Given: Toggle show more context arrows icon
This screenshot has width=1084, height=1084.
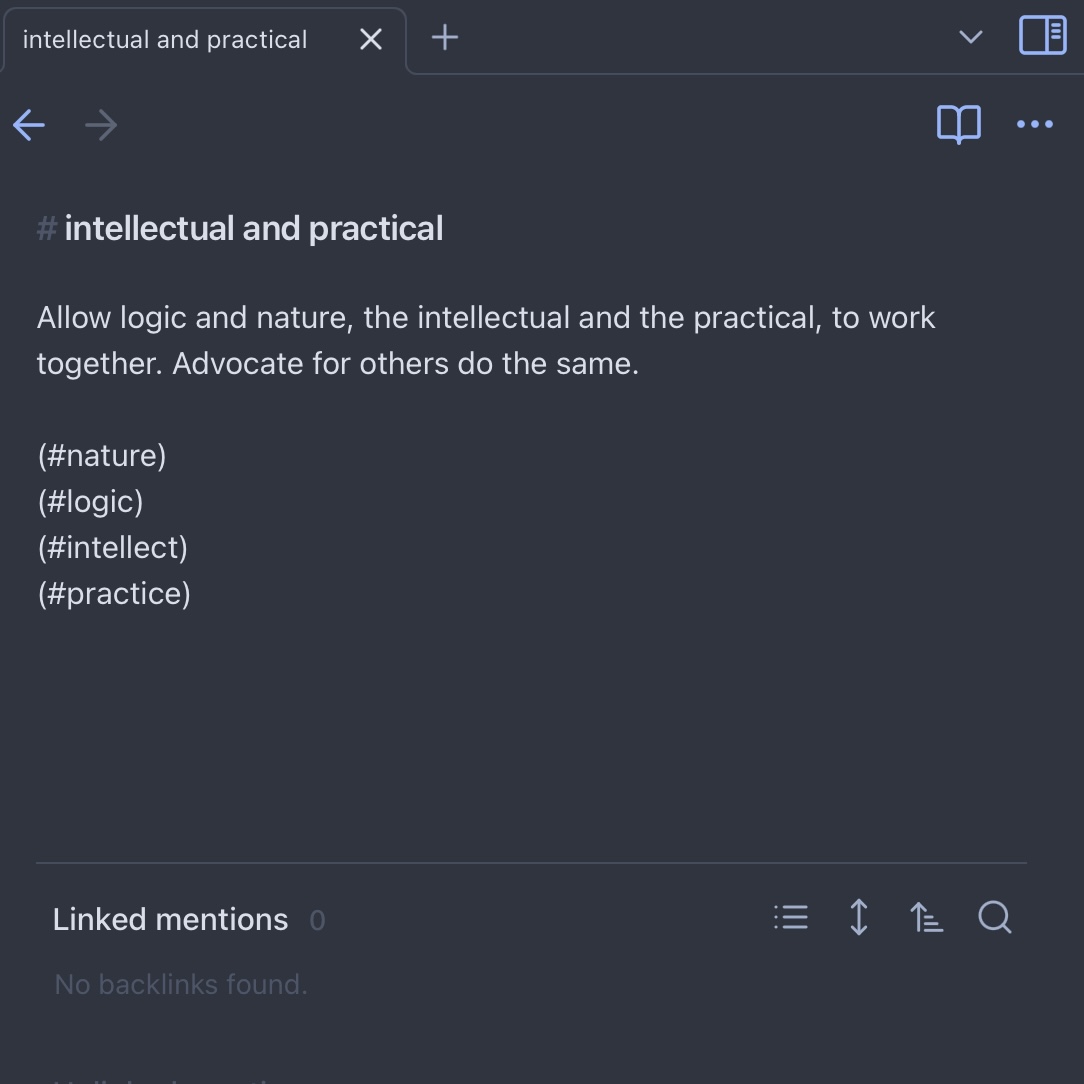Looking at the screenshot, I should pyautogui.click(x=859, y=917).
